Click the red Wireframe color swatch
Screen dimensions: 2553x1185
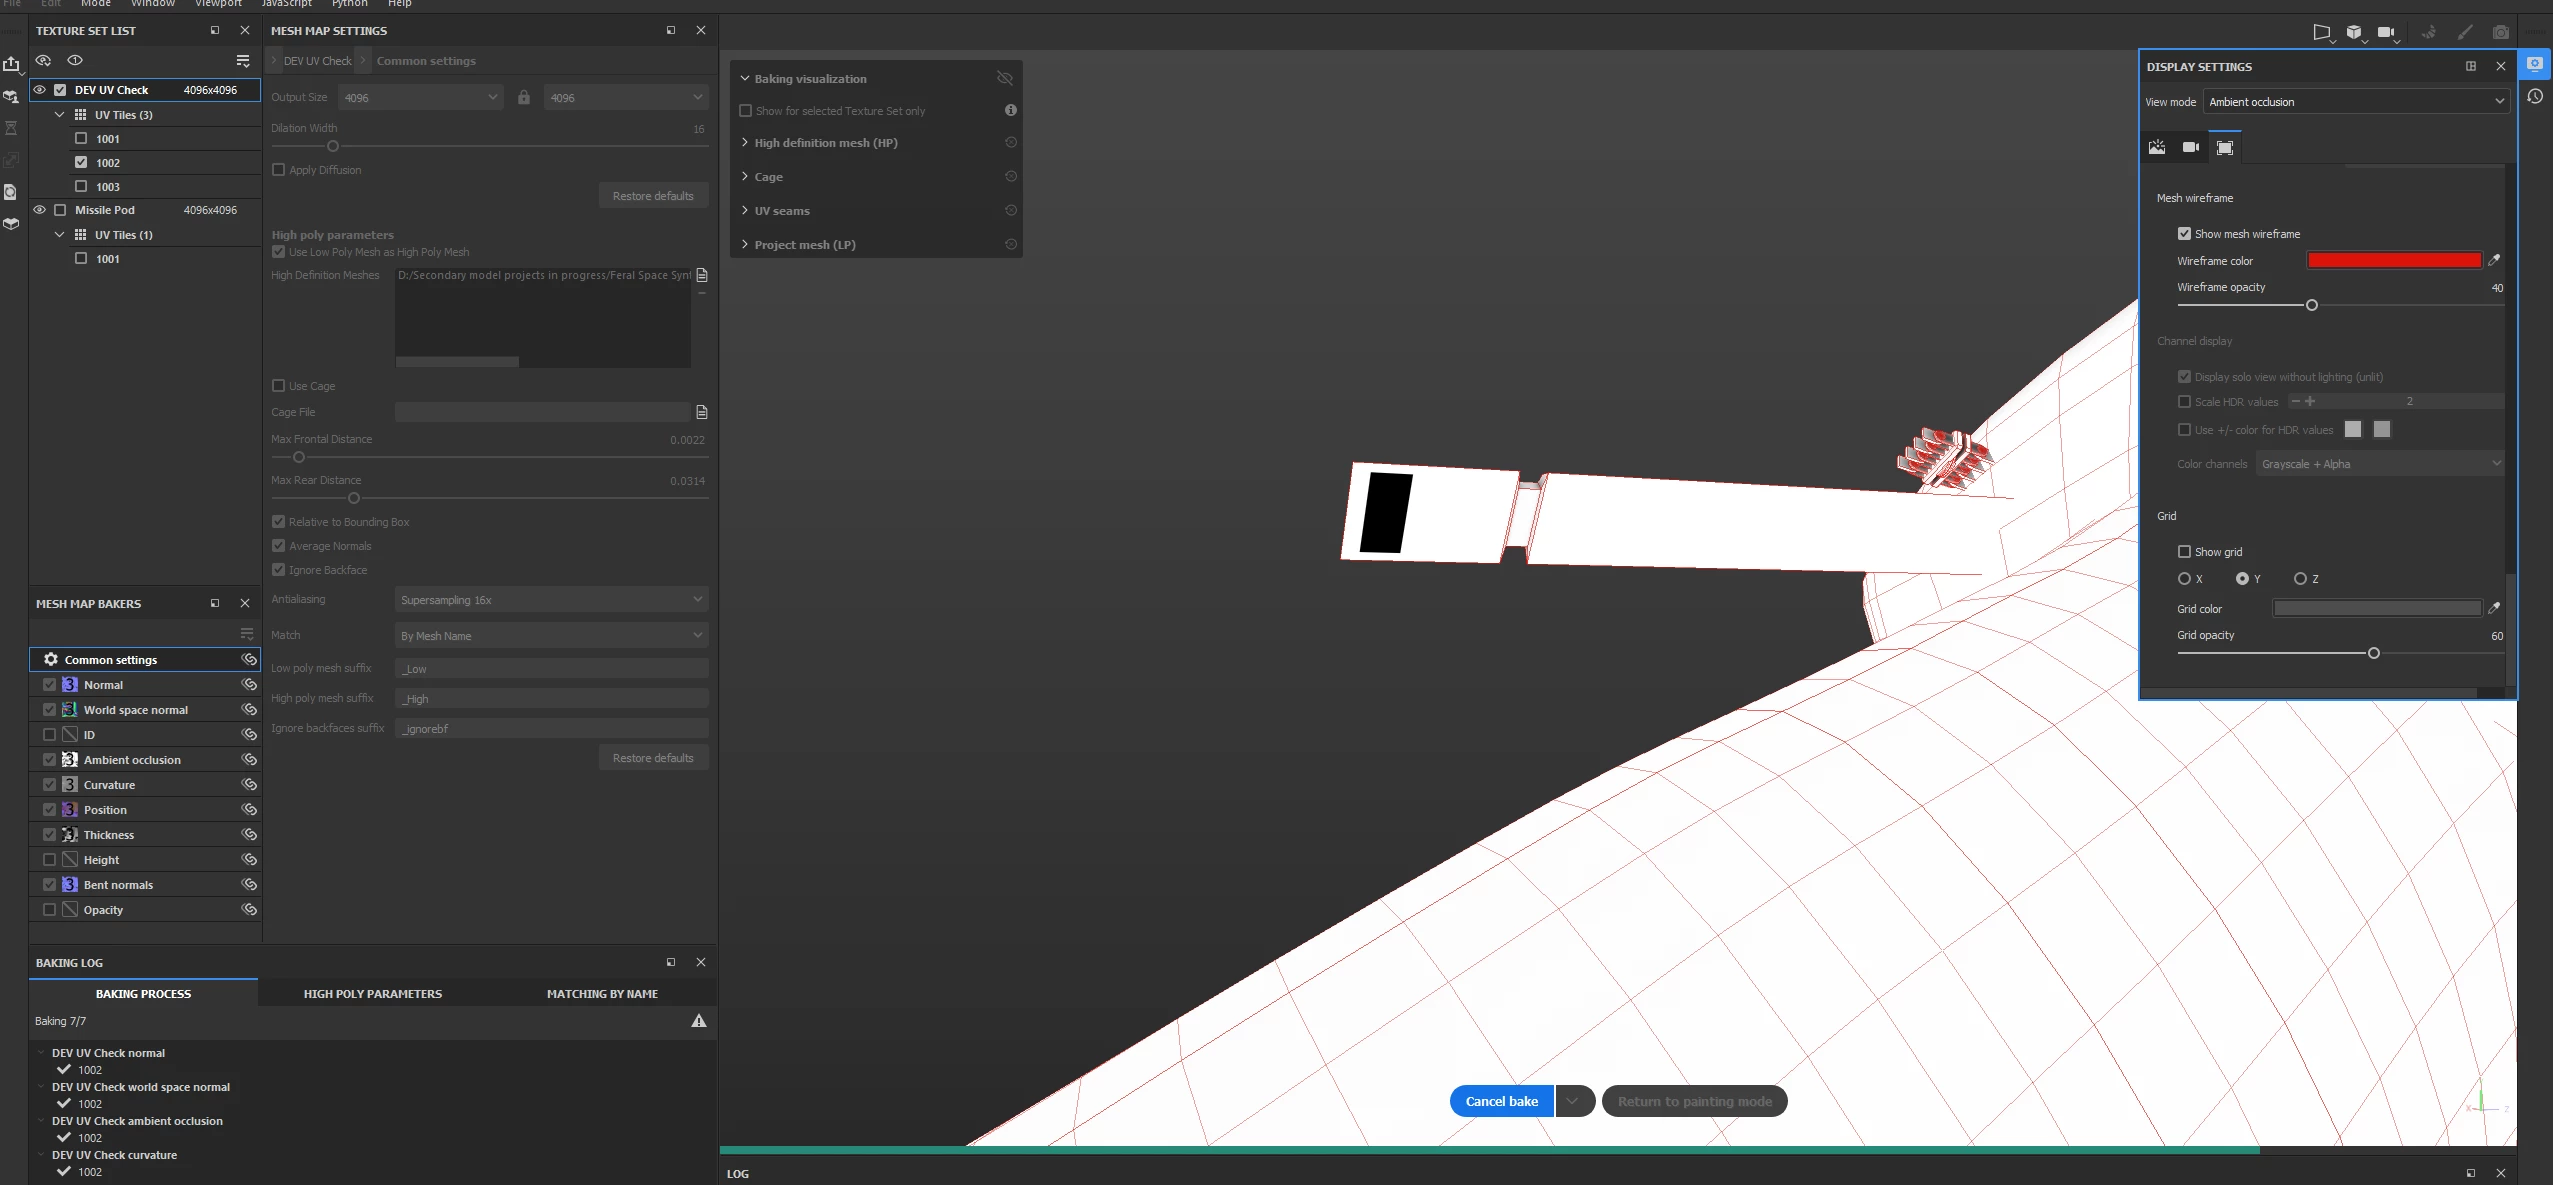click(2393, 260)
